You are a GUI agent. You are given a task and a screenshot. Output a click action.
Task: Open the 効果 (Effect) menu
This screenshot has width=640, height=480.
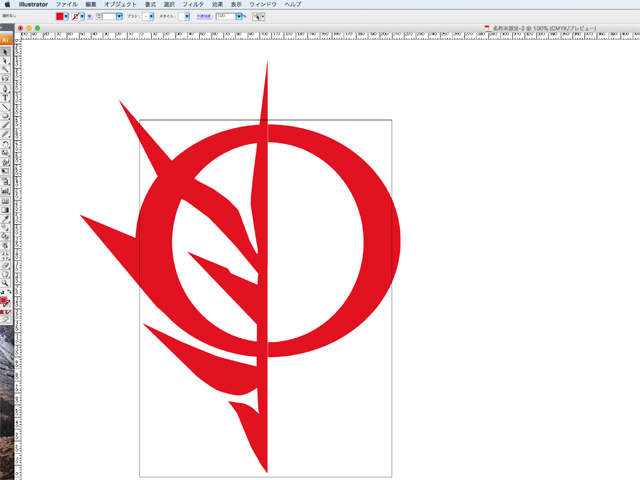(x=218, y=4)
